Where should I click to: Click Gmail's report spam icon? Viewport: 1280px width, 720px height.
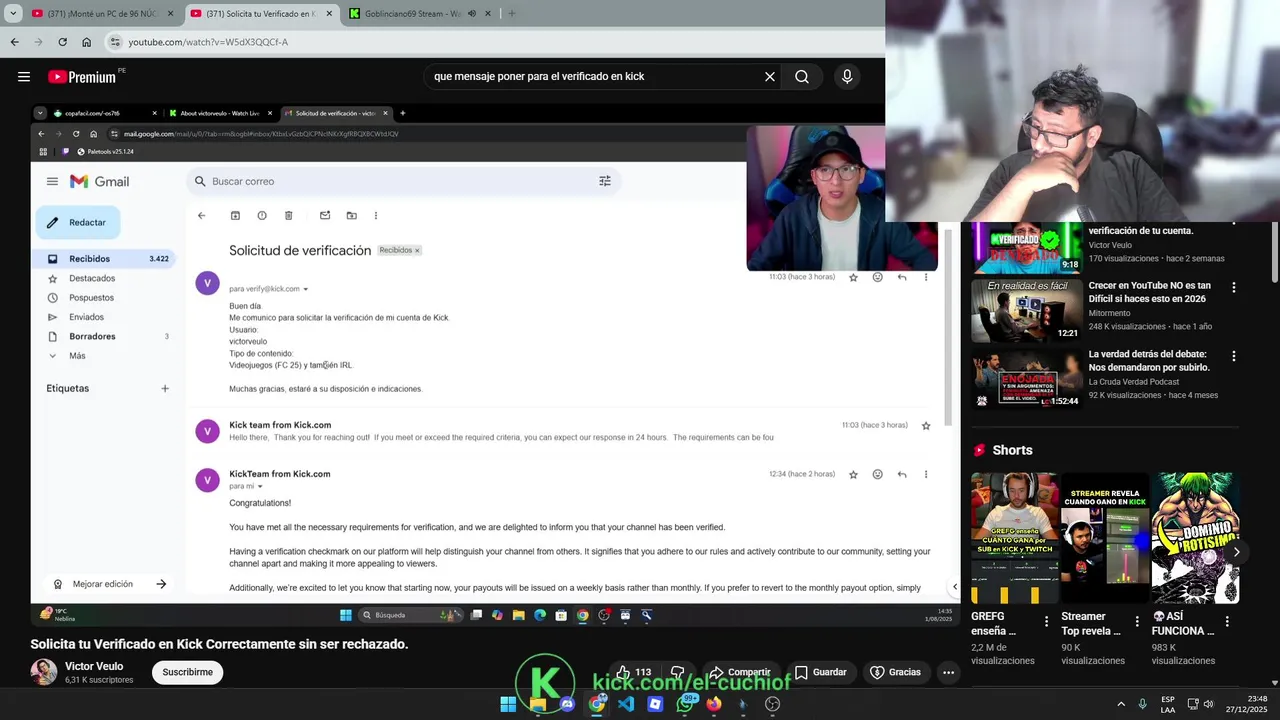[262, 215]
